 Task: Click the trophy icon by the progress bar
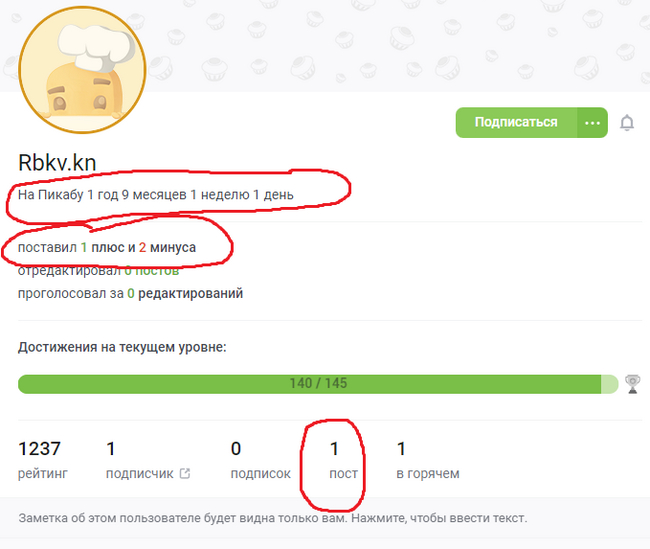633,384
